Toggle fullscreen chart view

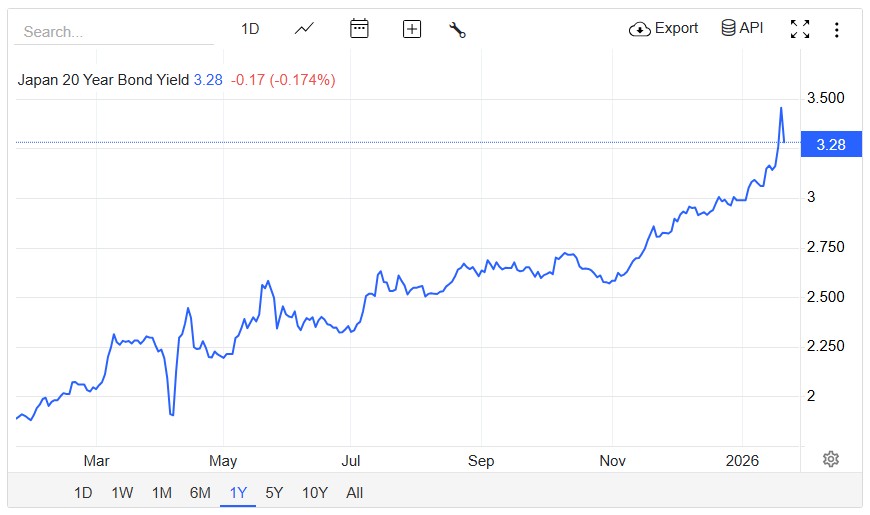tap(800, 29)
